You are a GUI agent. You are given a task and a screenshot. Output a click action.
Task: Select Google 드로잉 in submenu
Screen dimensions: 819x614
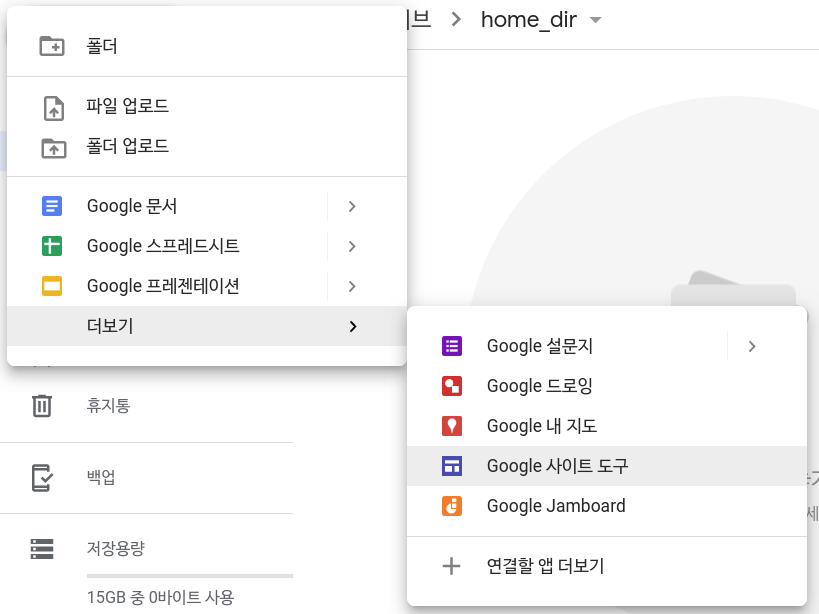click(x=607, y=386)
